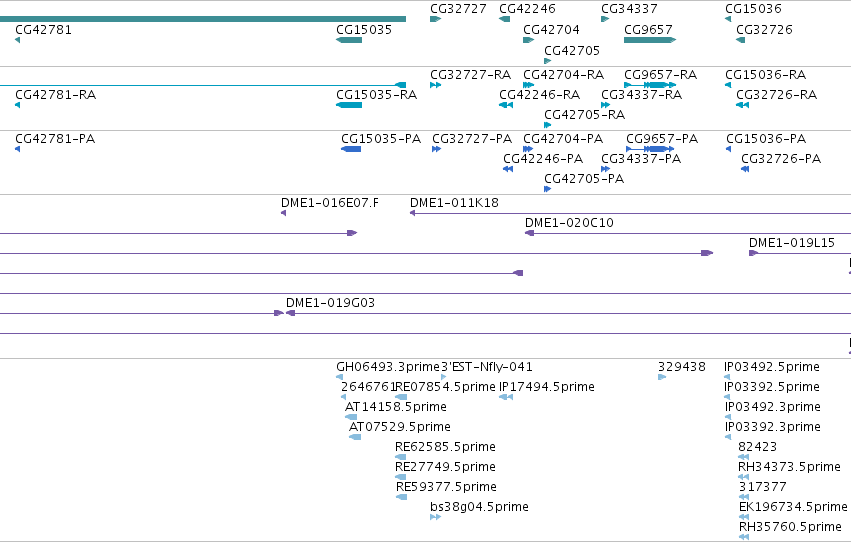Select EST feature 2646761
Image resolution: width=851 pixels, height=542 pixels.
367,387
